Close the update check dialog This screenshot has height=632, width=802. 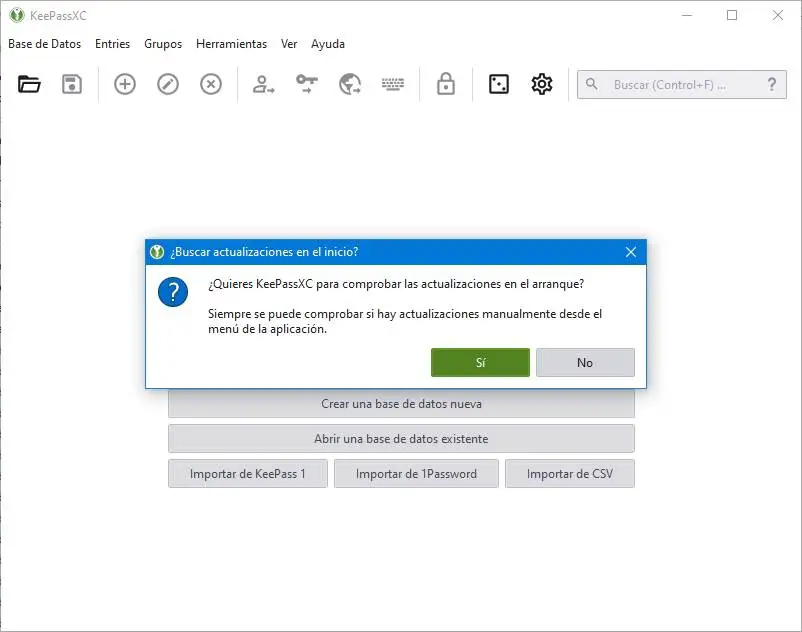point(631,252)
